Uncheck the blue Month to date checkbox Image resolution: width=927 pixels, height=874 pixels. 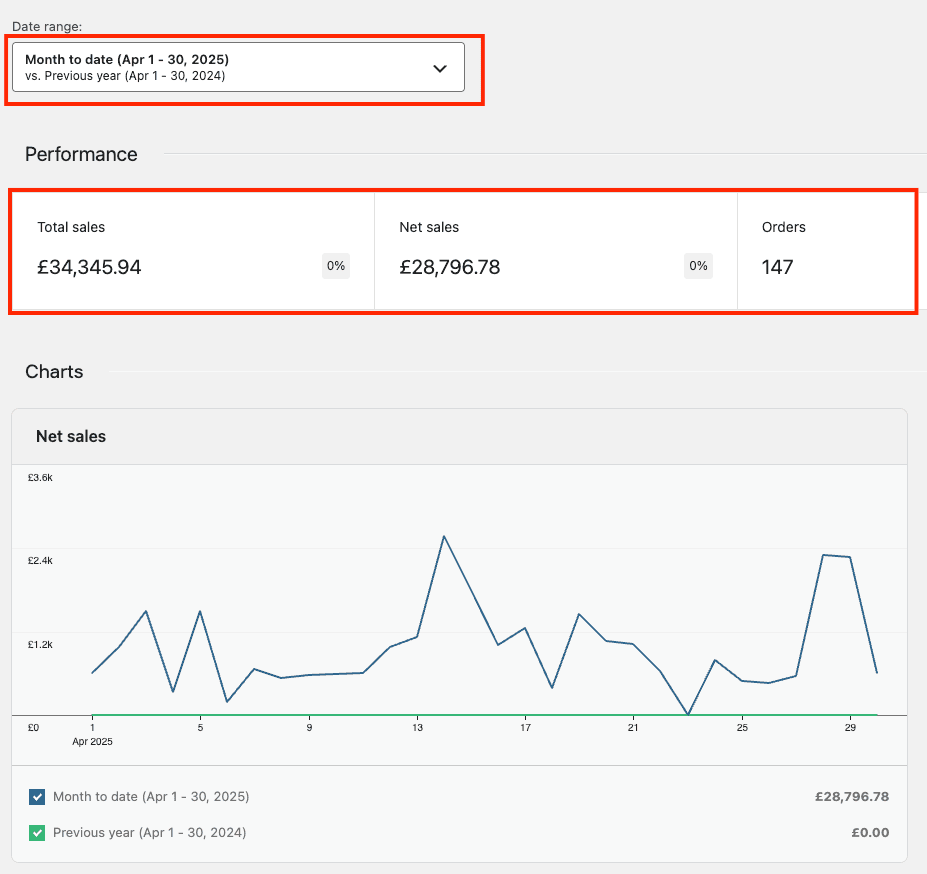click(x=37, y=797)
